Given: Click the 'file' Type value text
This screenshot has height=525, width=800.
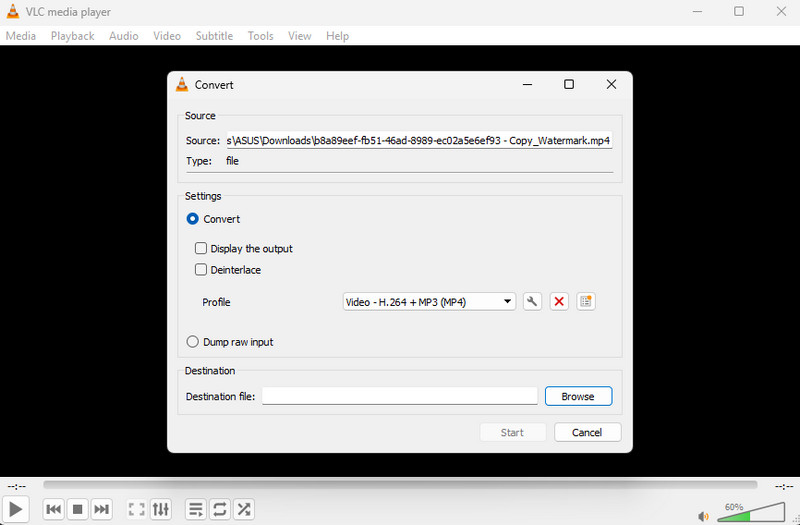Looking at the screenshot, I should (232, 161).
